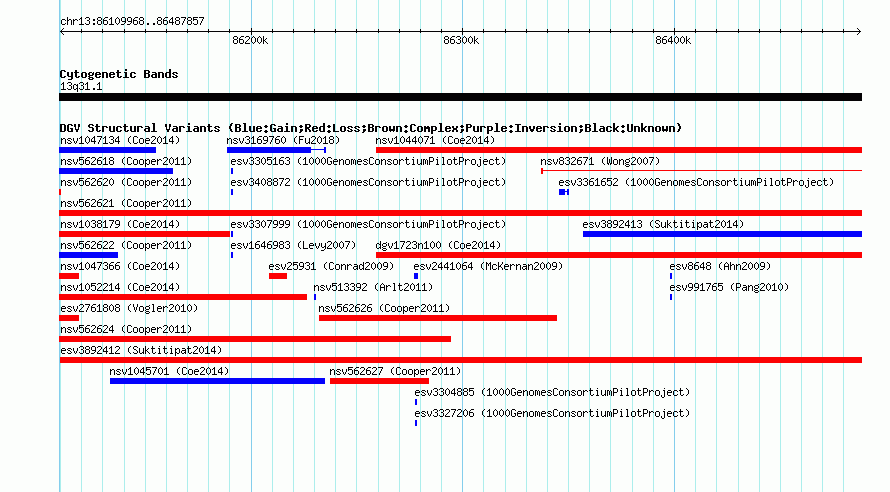Click the blue bar under nsv562618

(116, 171)
